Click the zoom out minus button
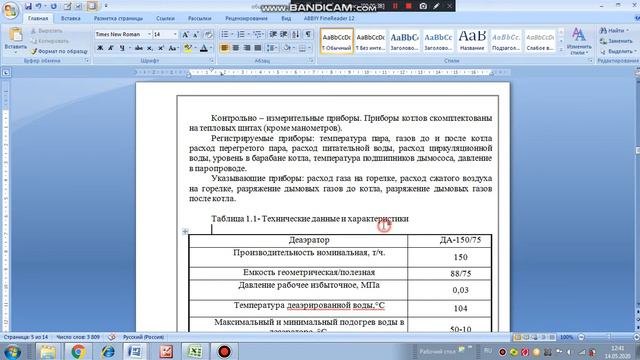Image resolution: width=640 pixels, height=360 pixels. click(582, 337)
